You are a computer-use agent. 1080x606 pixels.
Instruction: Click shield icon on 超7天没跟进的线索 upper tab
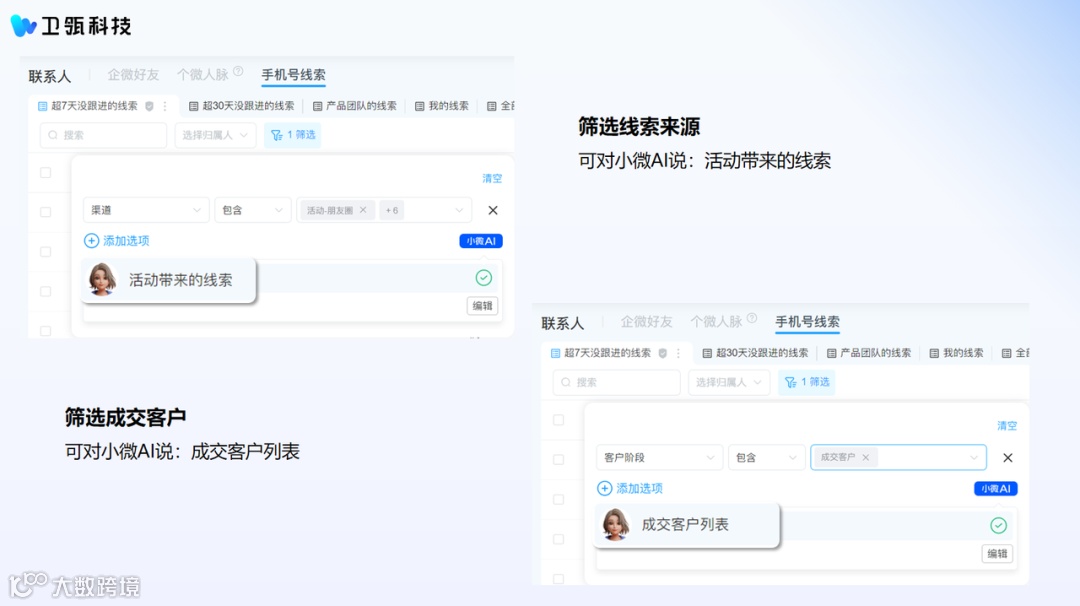click(149, 106)
